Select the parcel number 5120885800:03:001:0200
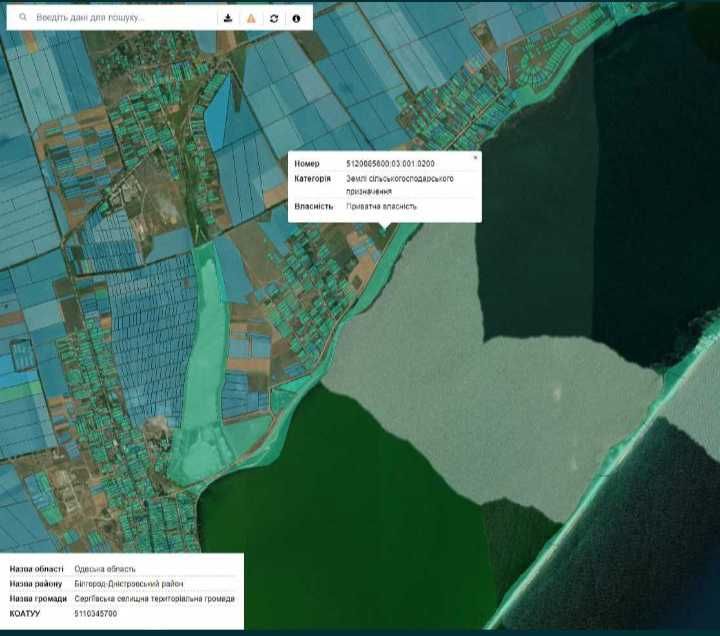Screen dimensions: 720x636 (390, 163)
